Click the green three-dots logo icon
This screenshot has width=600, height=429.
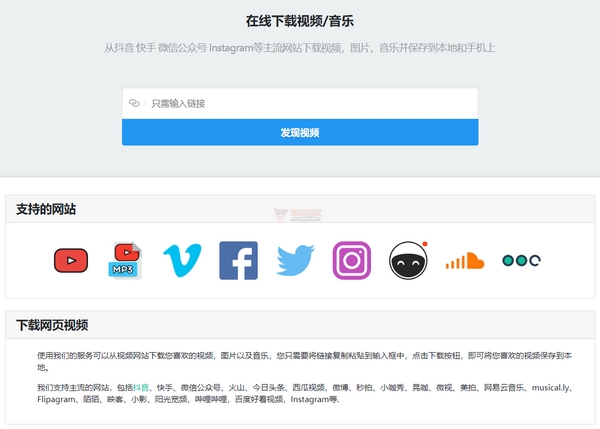tap(521, 261)
